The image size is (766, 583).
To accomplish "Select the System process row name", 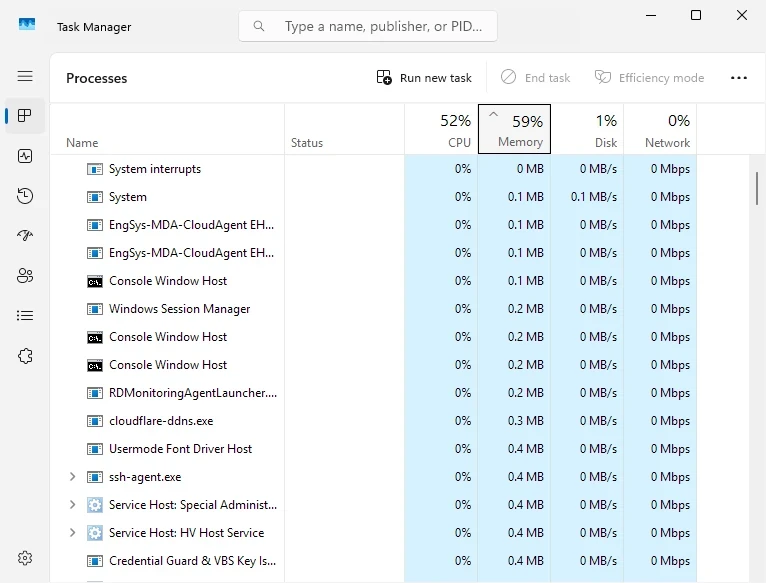I will click(128, 197).
